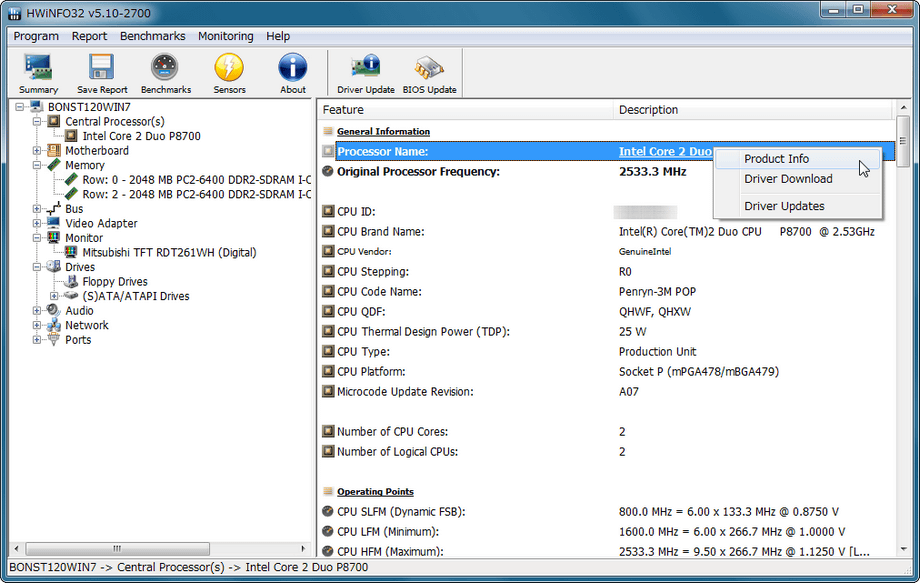Viewport: 920px width, 583px height.
Task: Open the Monitoring menu
Action: click(225, 36)
